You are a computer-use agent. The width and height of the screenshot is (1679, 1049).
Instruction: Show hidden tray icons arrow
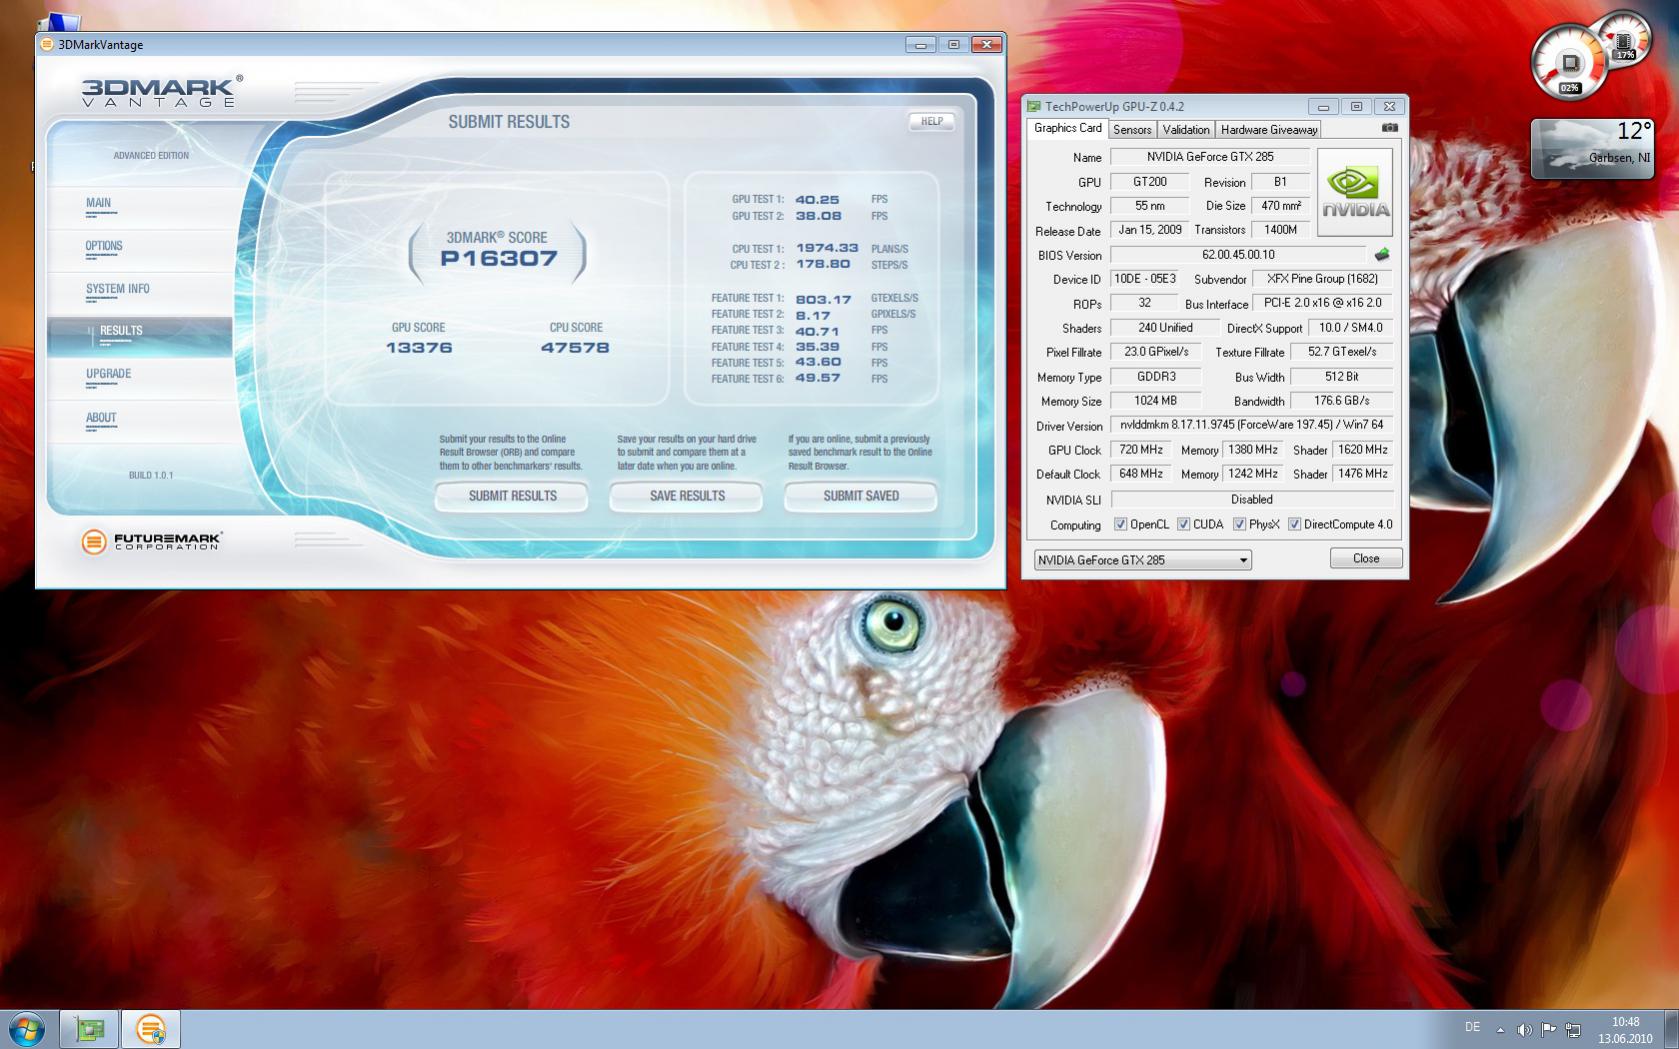1500,1029
